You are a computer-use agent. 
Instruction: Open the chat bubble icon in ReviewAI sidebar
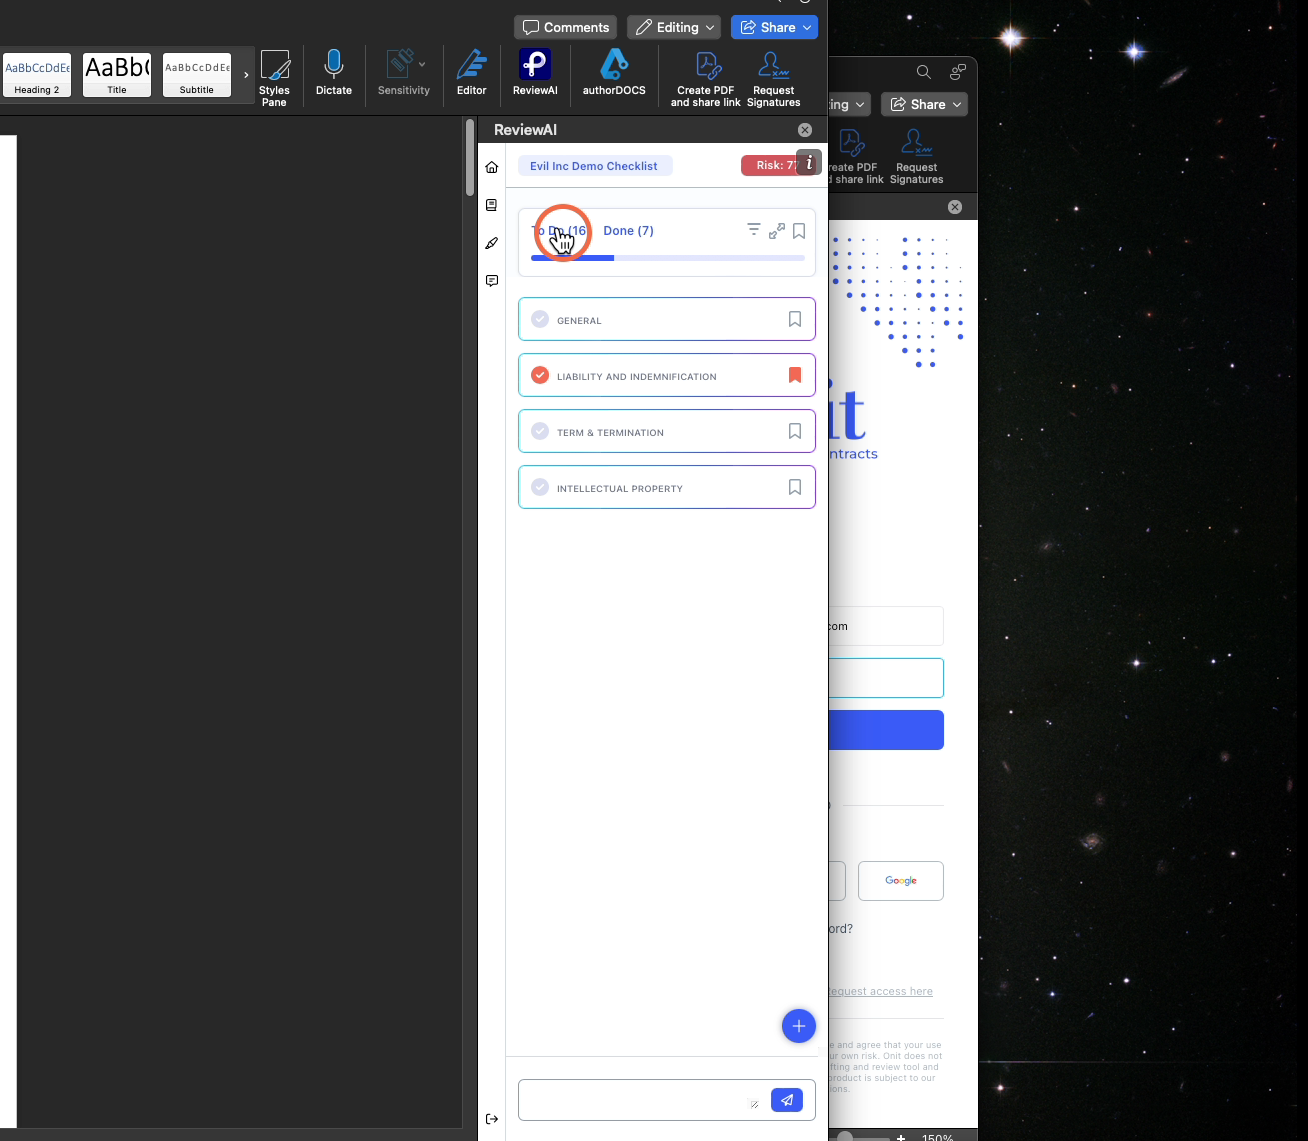(491, 281)
